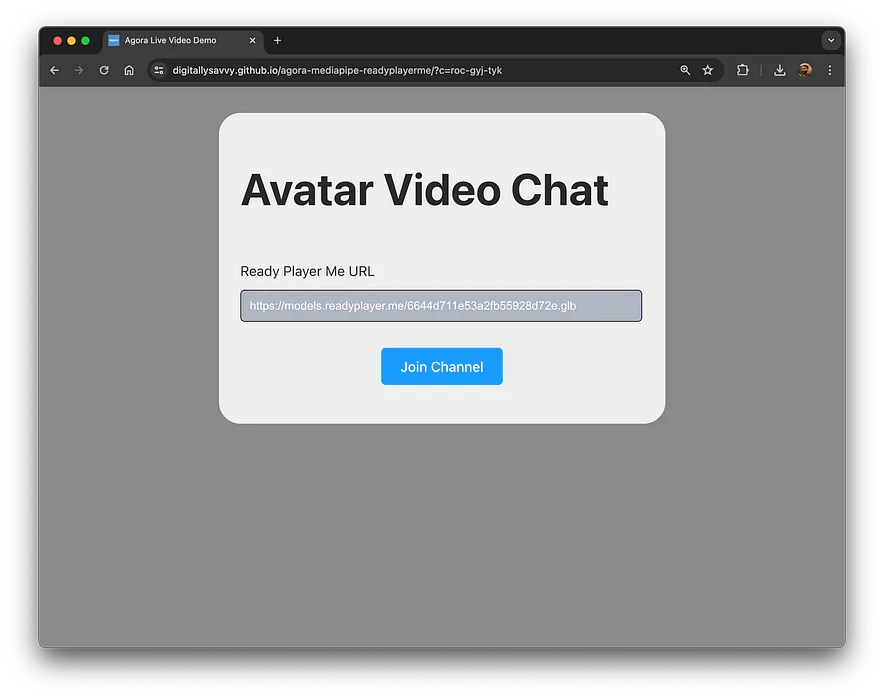This screenshot has width=884, height=699.
Task: Click the browser forward arrow
Action: tap(79, 70)
